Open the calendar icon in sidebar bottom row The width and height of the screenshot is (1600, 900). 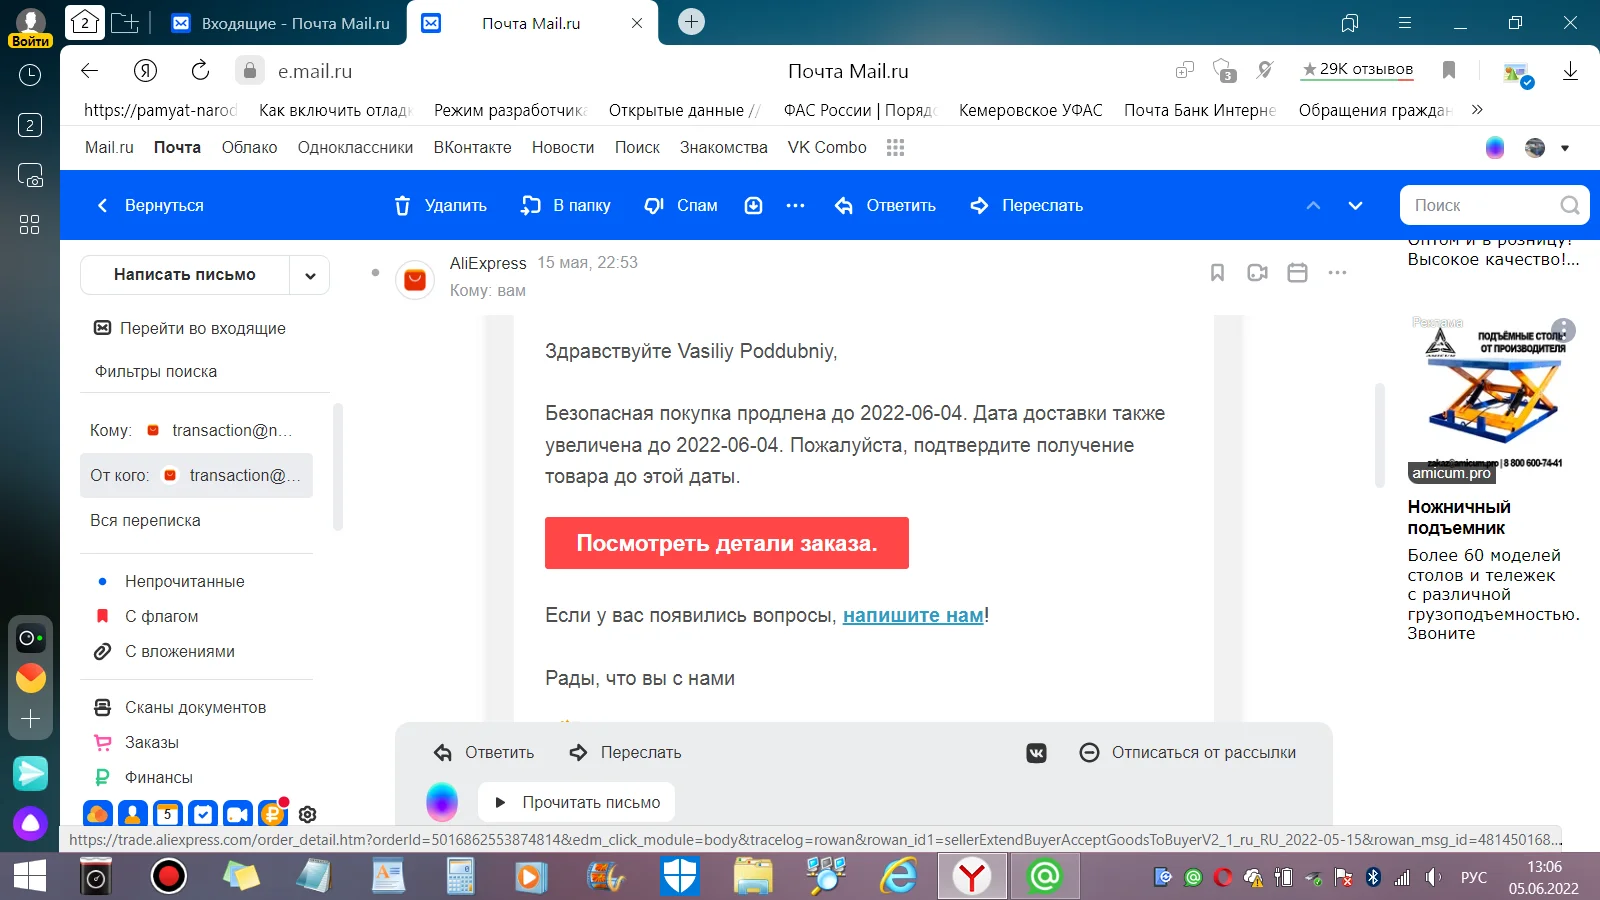click(x=167, y=815)
